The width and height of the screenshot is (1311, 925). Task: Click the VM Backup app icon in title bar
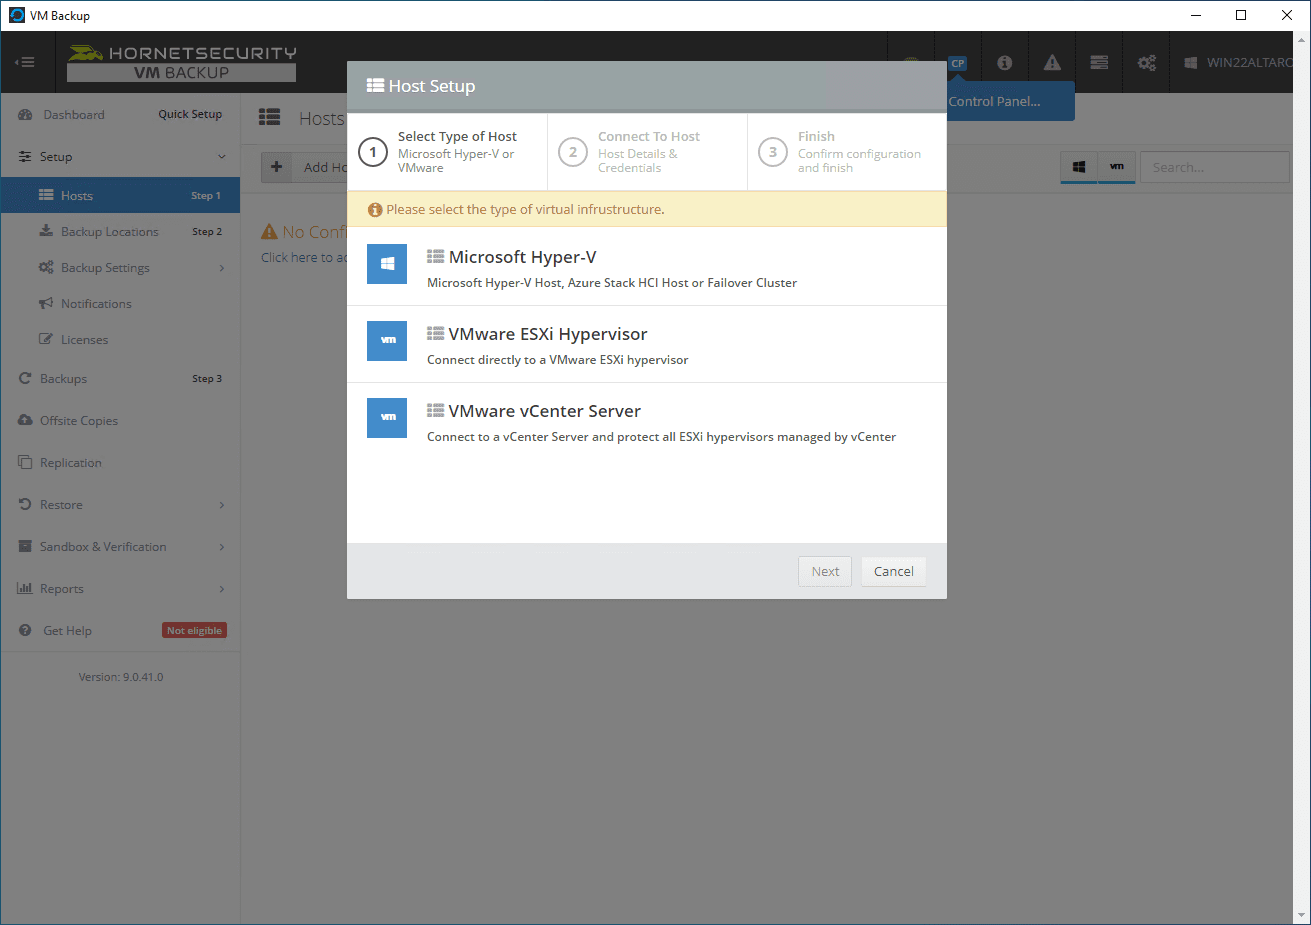tap(16, 15)
